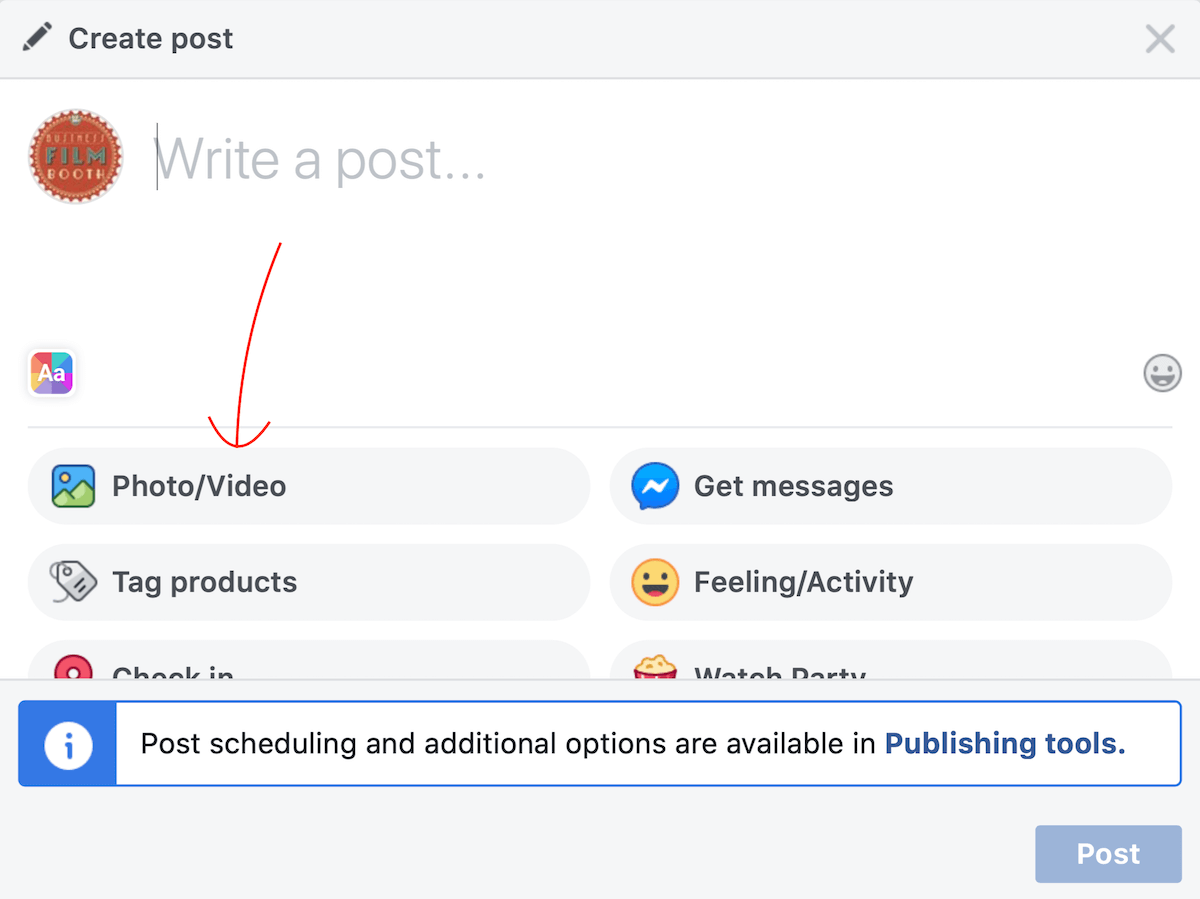Screen dimensions: 1200x899
Task: Choose the Feeling/Activity text label
Action: pos(804,582)
